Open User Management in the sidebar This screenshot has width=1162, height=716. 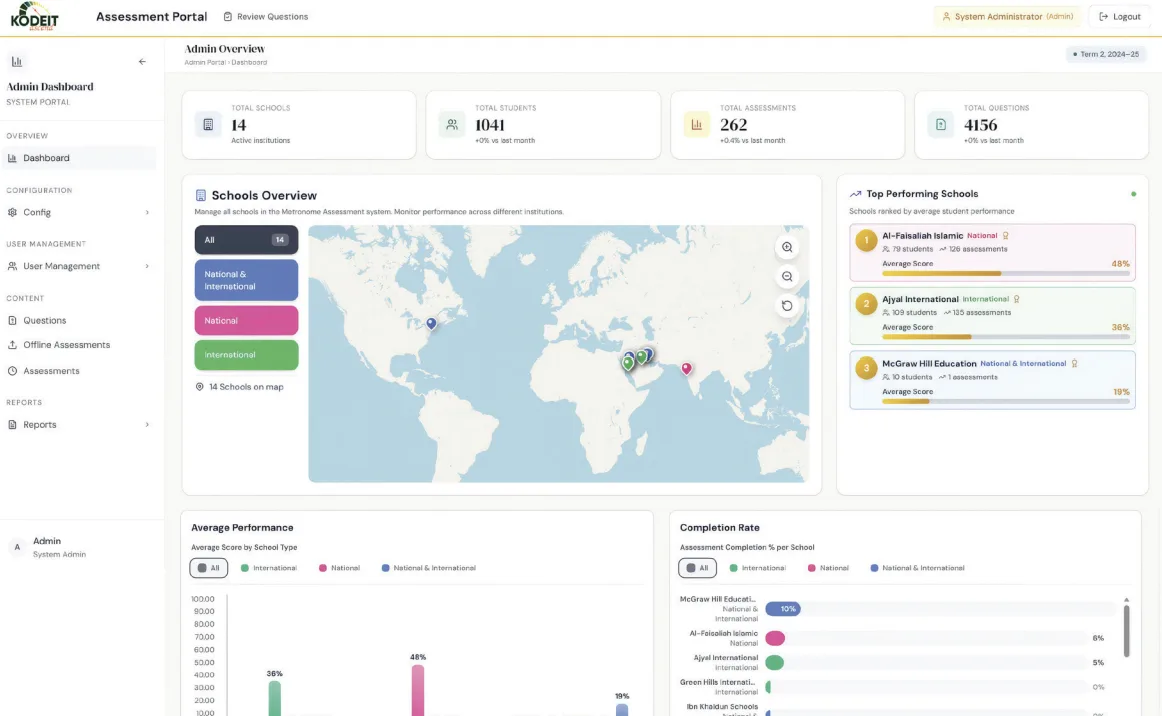[79, 266]
